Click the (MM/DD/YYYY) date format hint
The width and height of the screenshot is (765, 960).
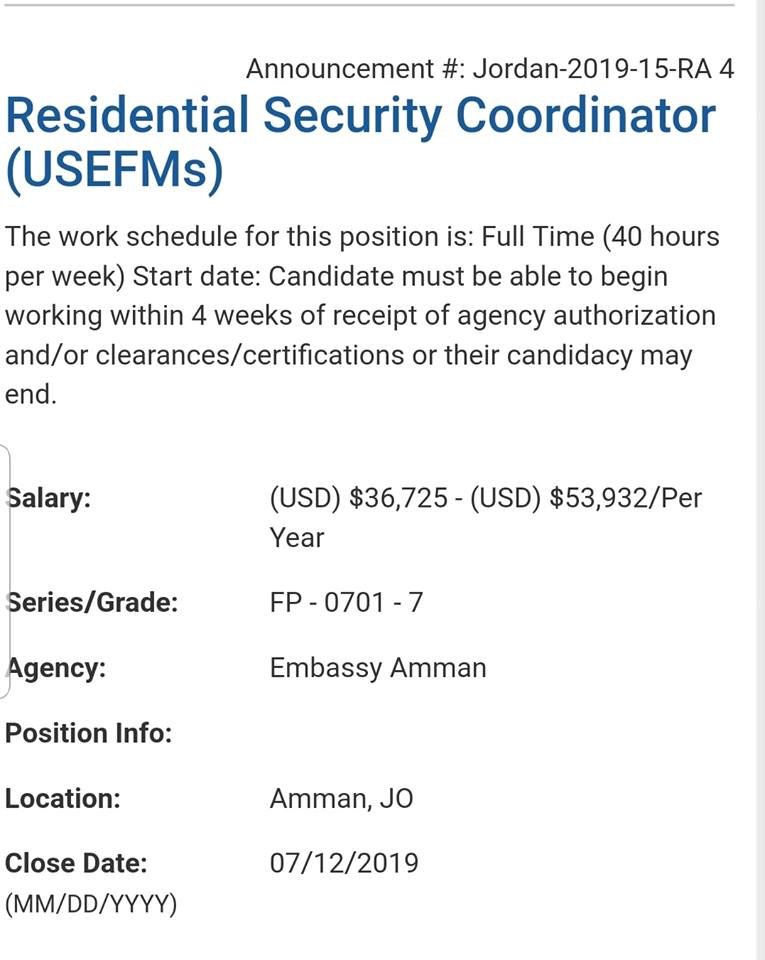pos(91,905)
